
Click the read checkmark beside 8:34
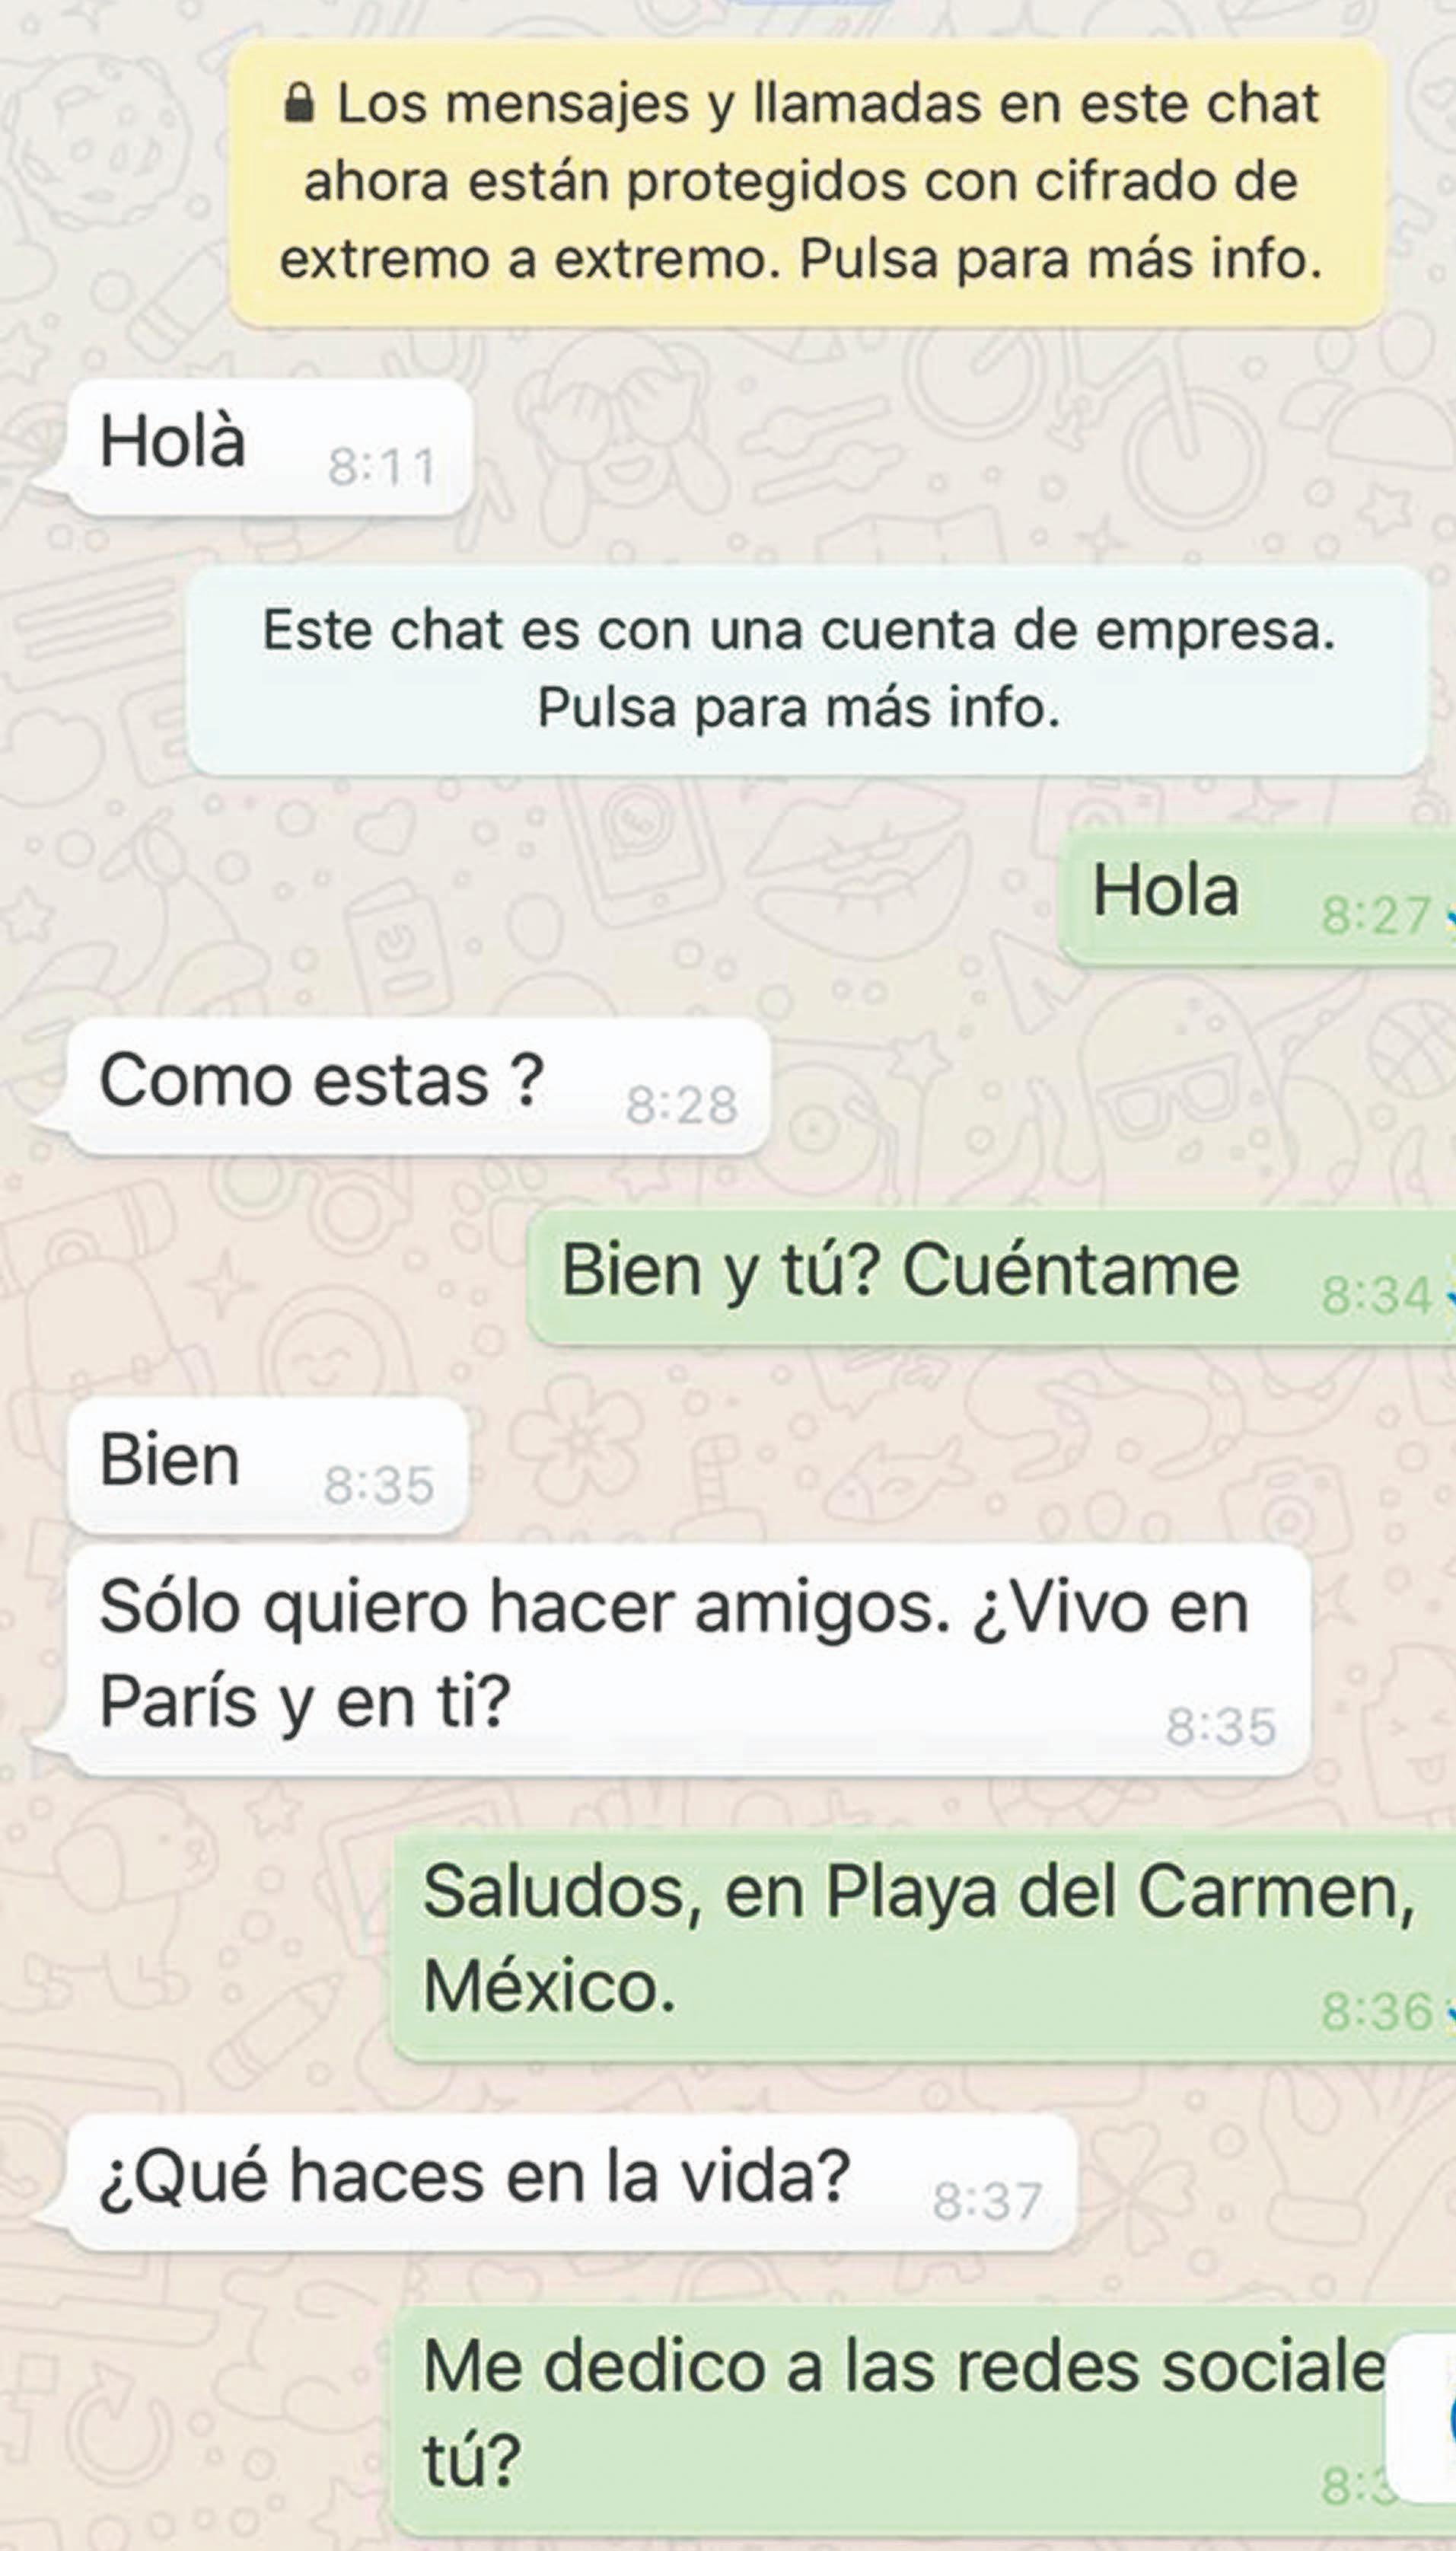pos(1448,1296)
